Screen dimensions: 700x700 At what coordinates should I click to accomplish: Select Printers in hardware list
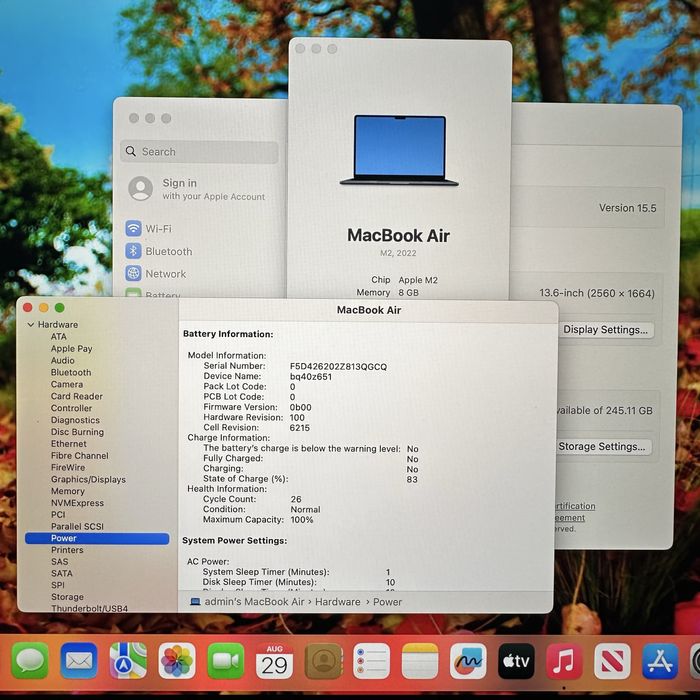click(x=67, y=550)
